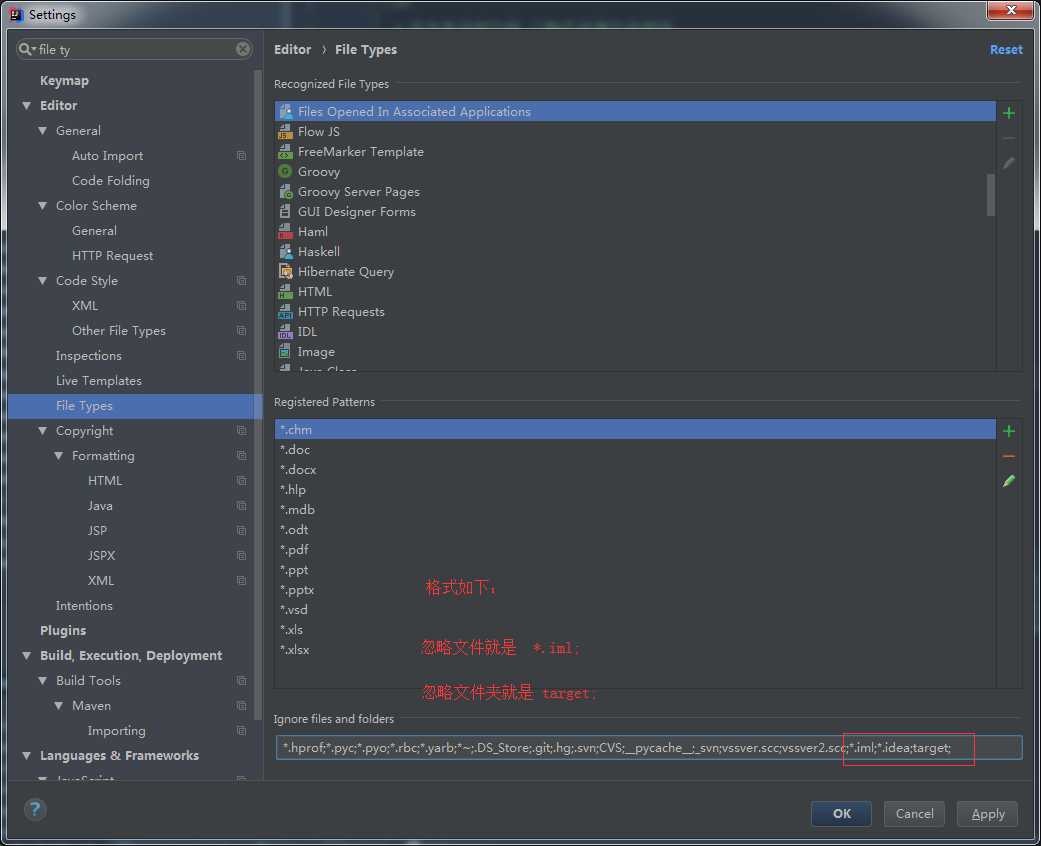The width and height of the screenshot is (1041, 846).
Task: Open the Code Folding settings
Action: click(111, 181)
